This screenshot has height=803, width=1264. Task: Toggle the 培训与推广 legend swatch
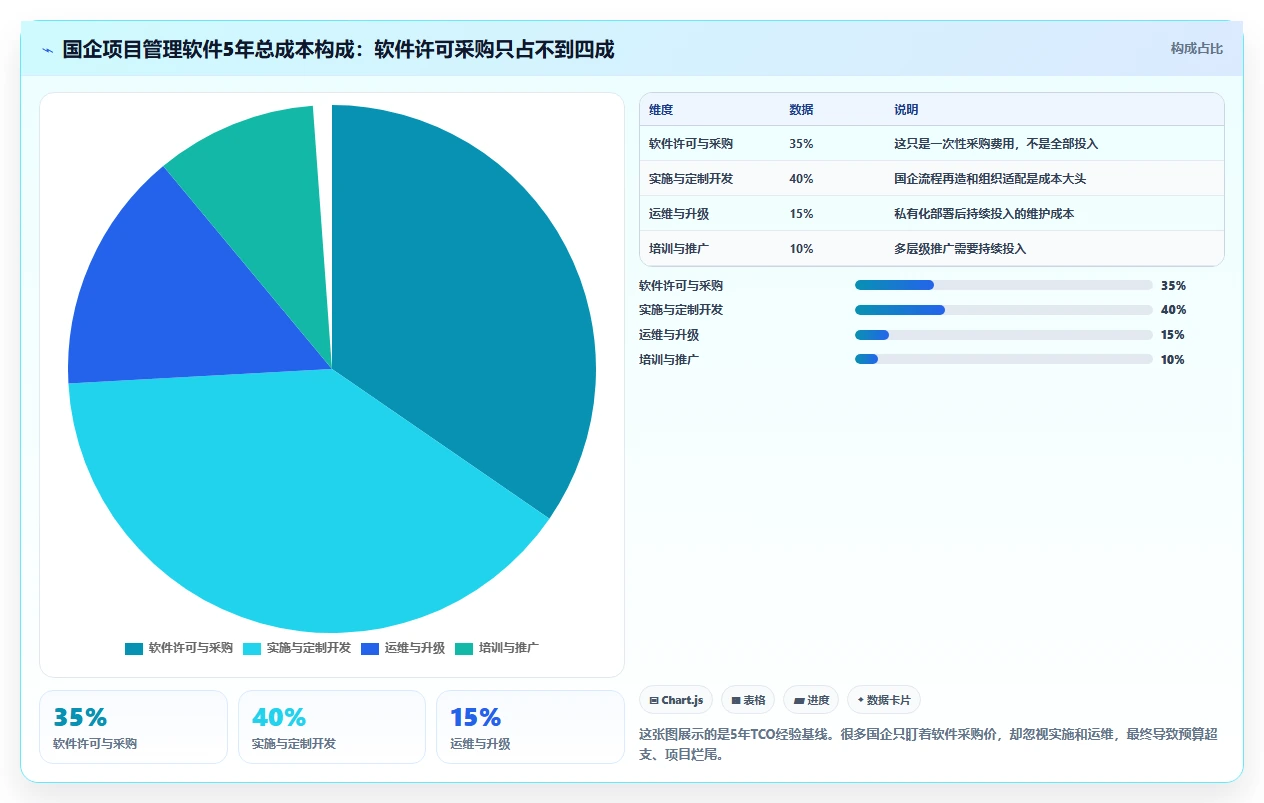[464, 648]
